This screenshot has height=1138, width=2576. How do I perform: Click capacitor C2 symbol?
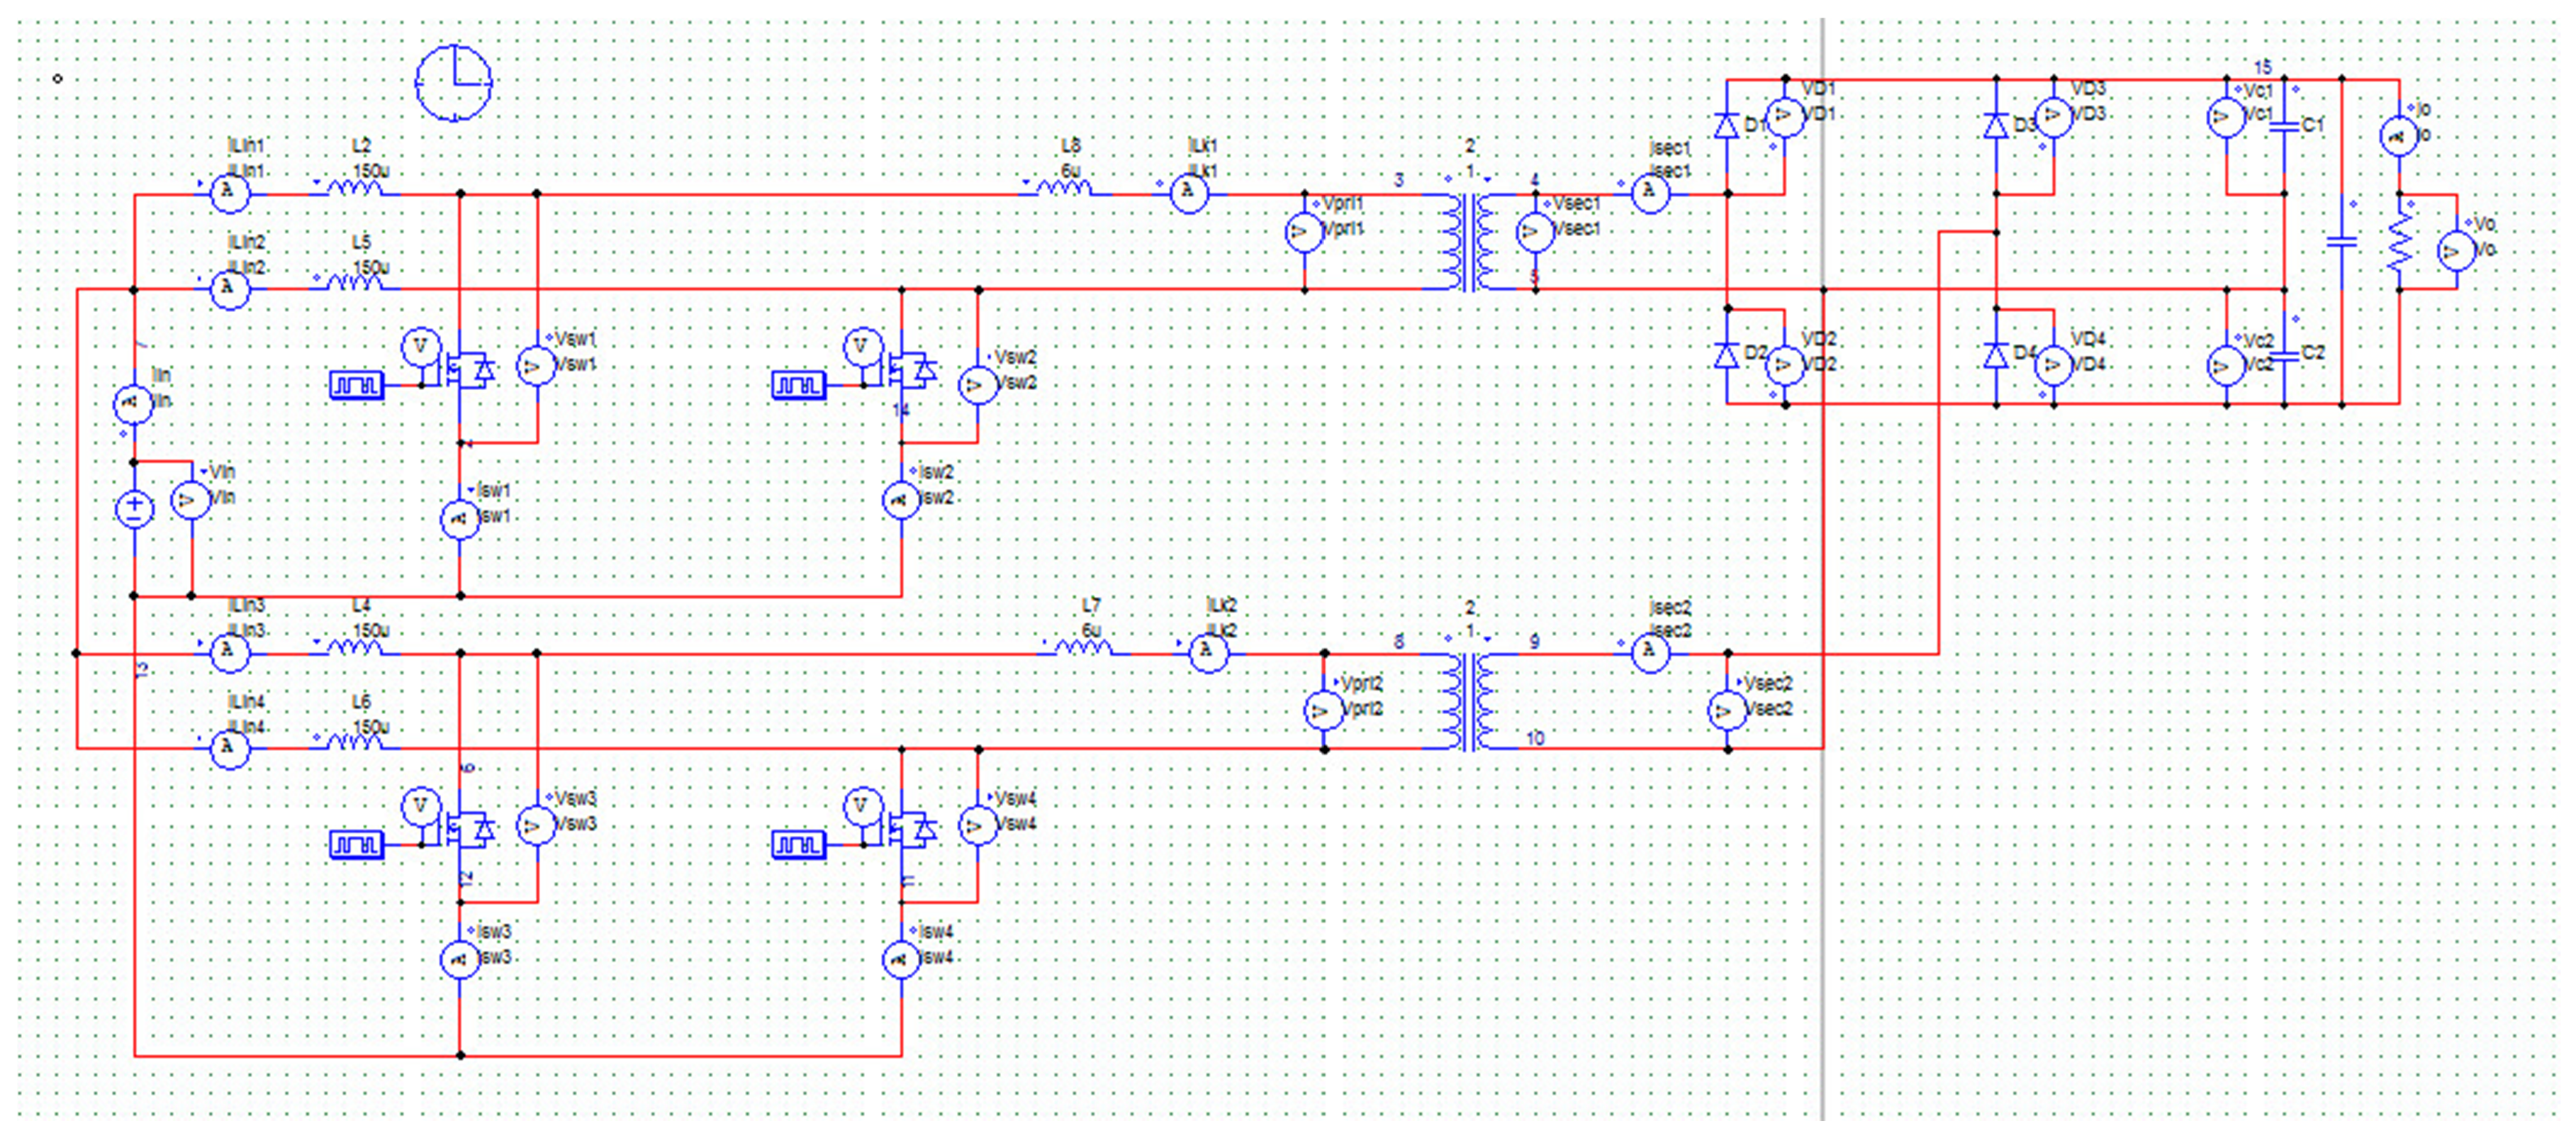(2284, 356)
